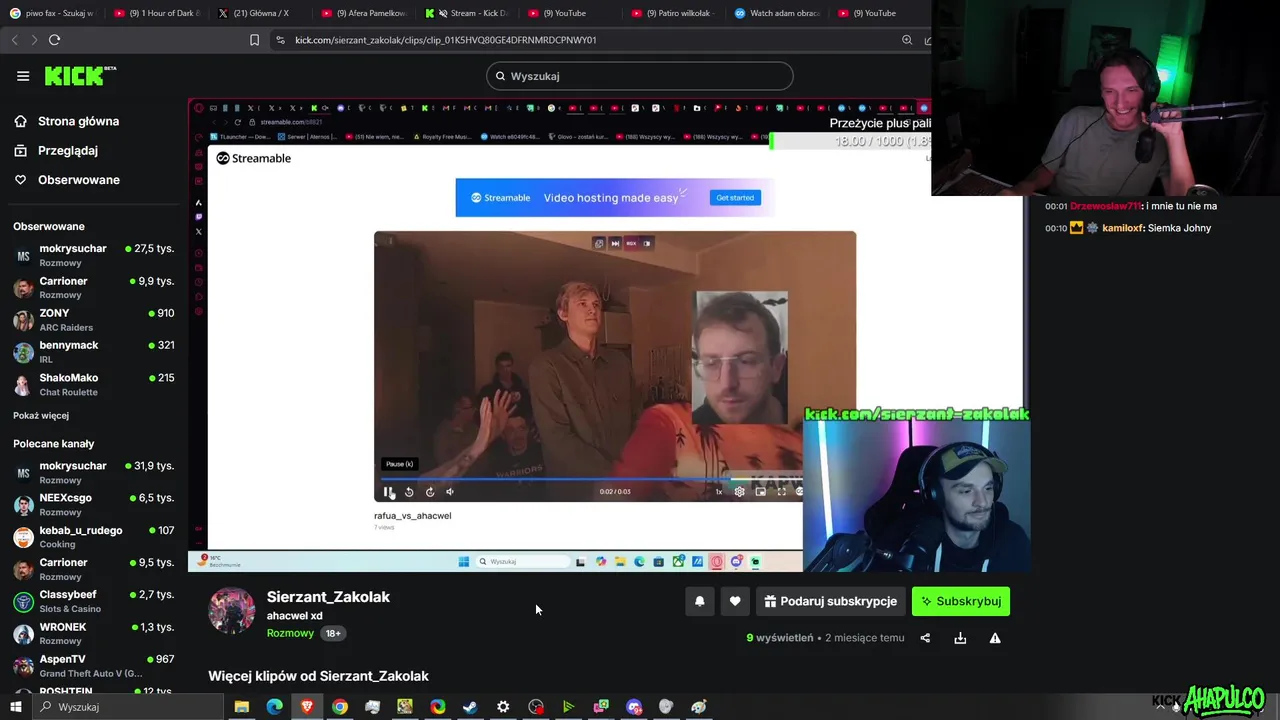Screen dimensions: 1280x720
Task: Open Brave browser from taskbar
Action: (307, 707)
